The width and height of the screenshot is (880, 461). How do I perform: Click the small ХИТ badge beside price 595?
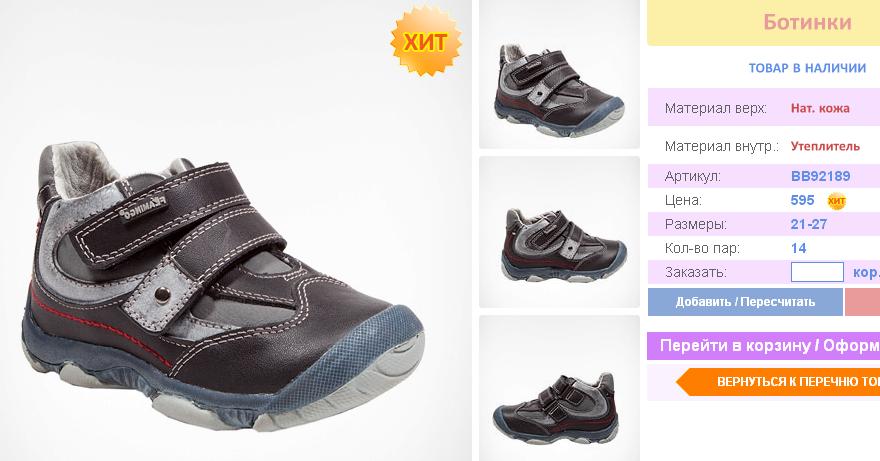coord(836,200)
